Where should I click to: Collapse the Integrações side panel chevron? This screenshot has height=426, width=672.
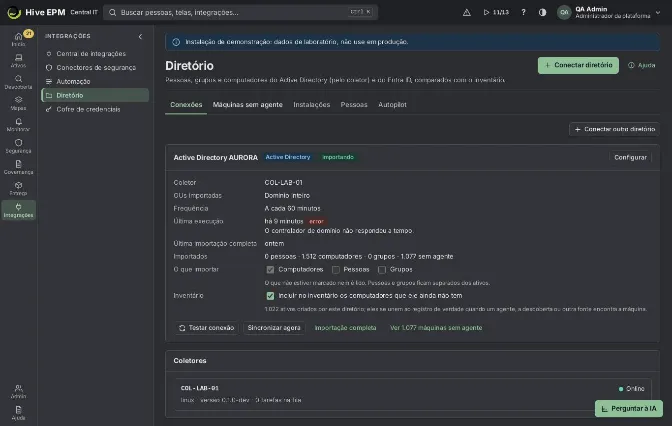coord(140,36)
